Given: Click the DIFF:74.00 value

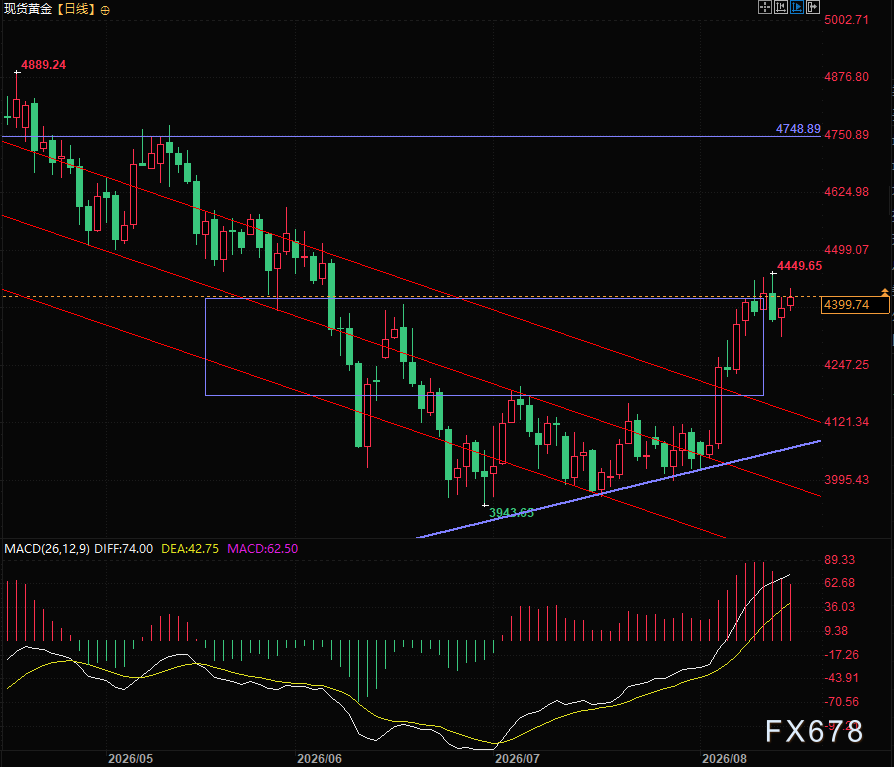Looking at the screenshot, I should [123, 549].
